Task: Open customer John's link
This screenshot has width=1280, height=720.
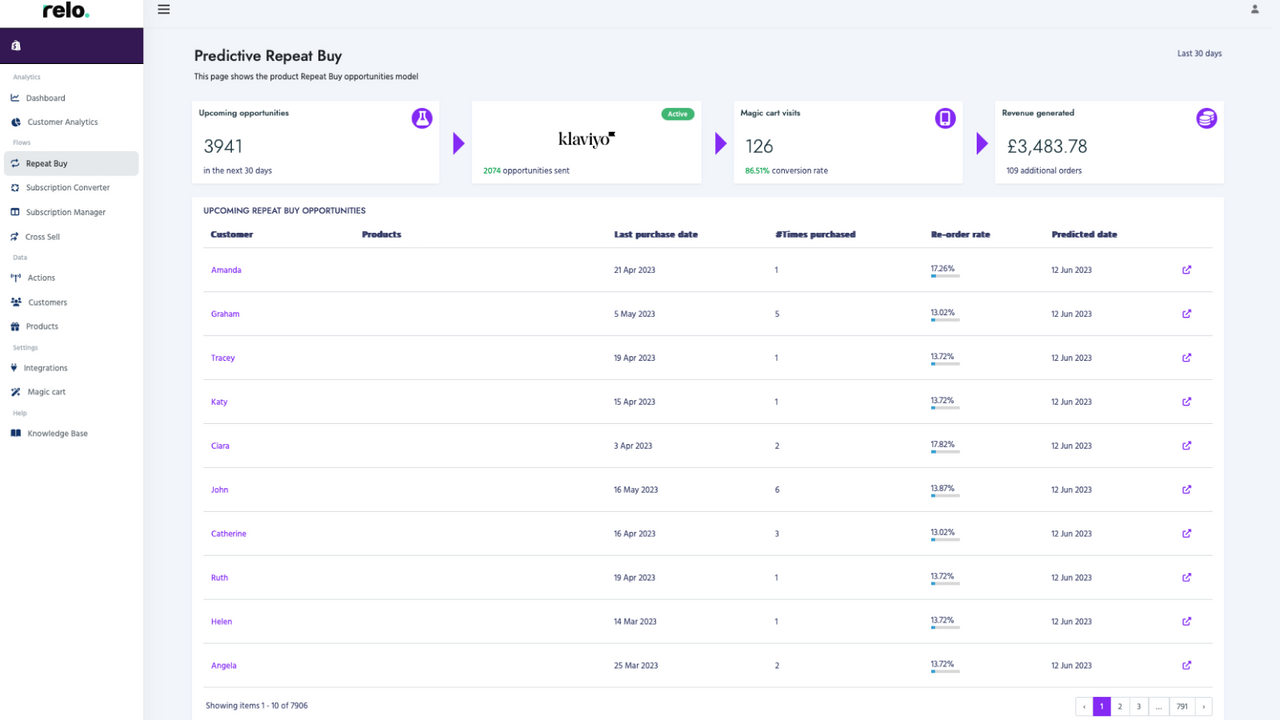Action: (x=220, y=490)
